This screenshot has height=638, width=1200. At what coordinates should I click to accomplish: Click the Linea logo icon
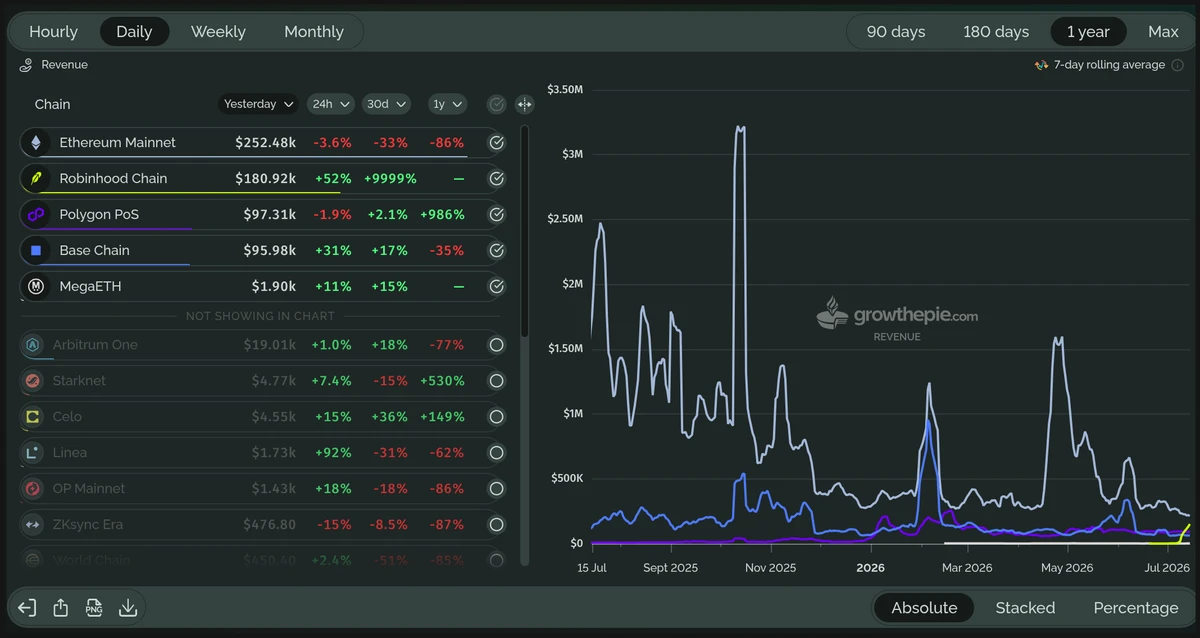tap(33, 453)
